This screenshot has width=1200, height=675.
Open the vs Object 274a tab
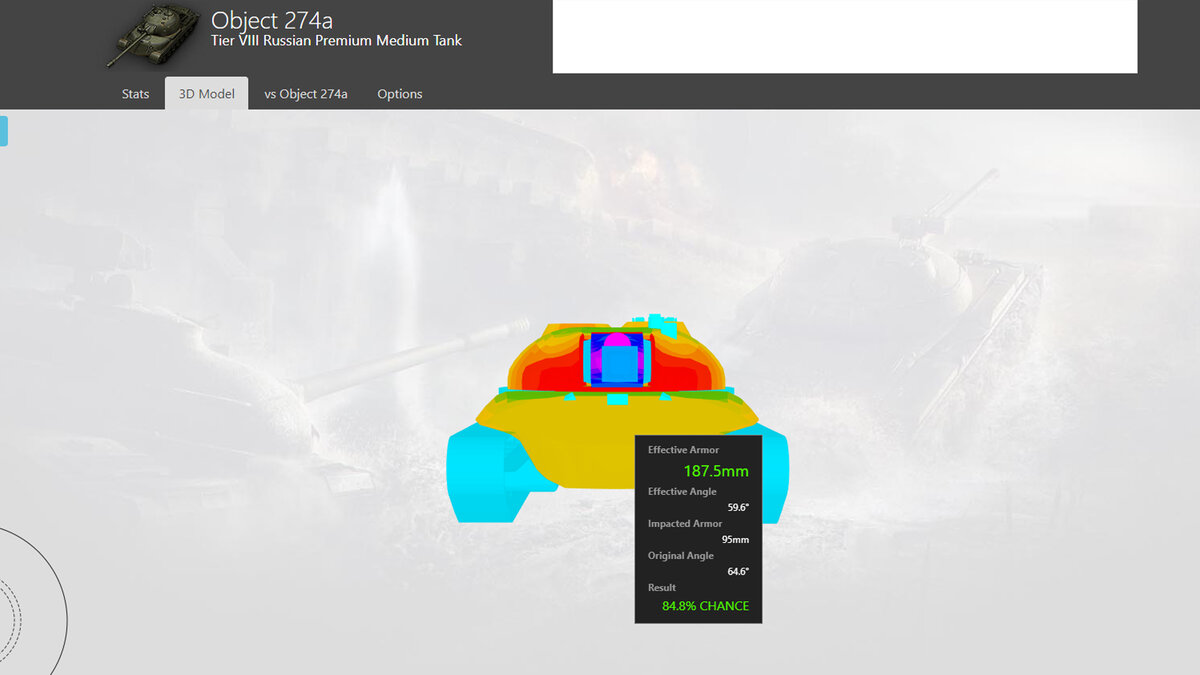[306, 94]
